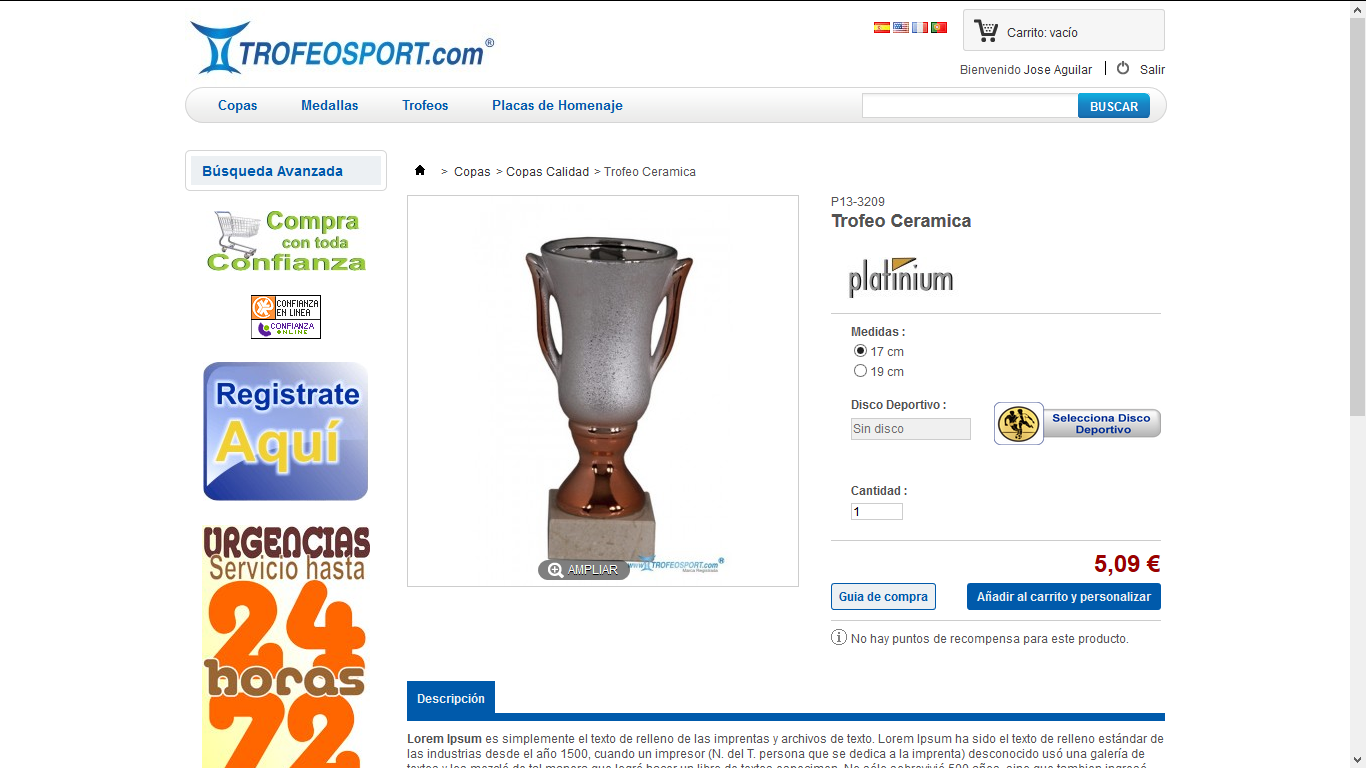Click Añadir al carrito y personalizar

1064,597
